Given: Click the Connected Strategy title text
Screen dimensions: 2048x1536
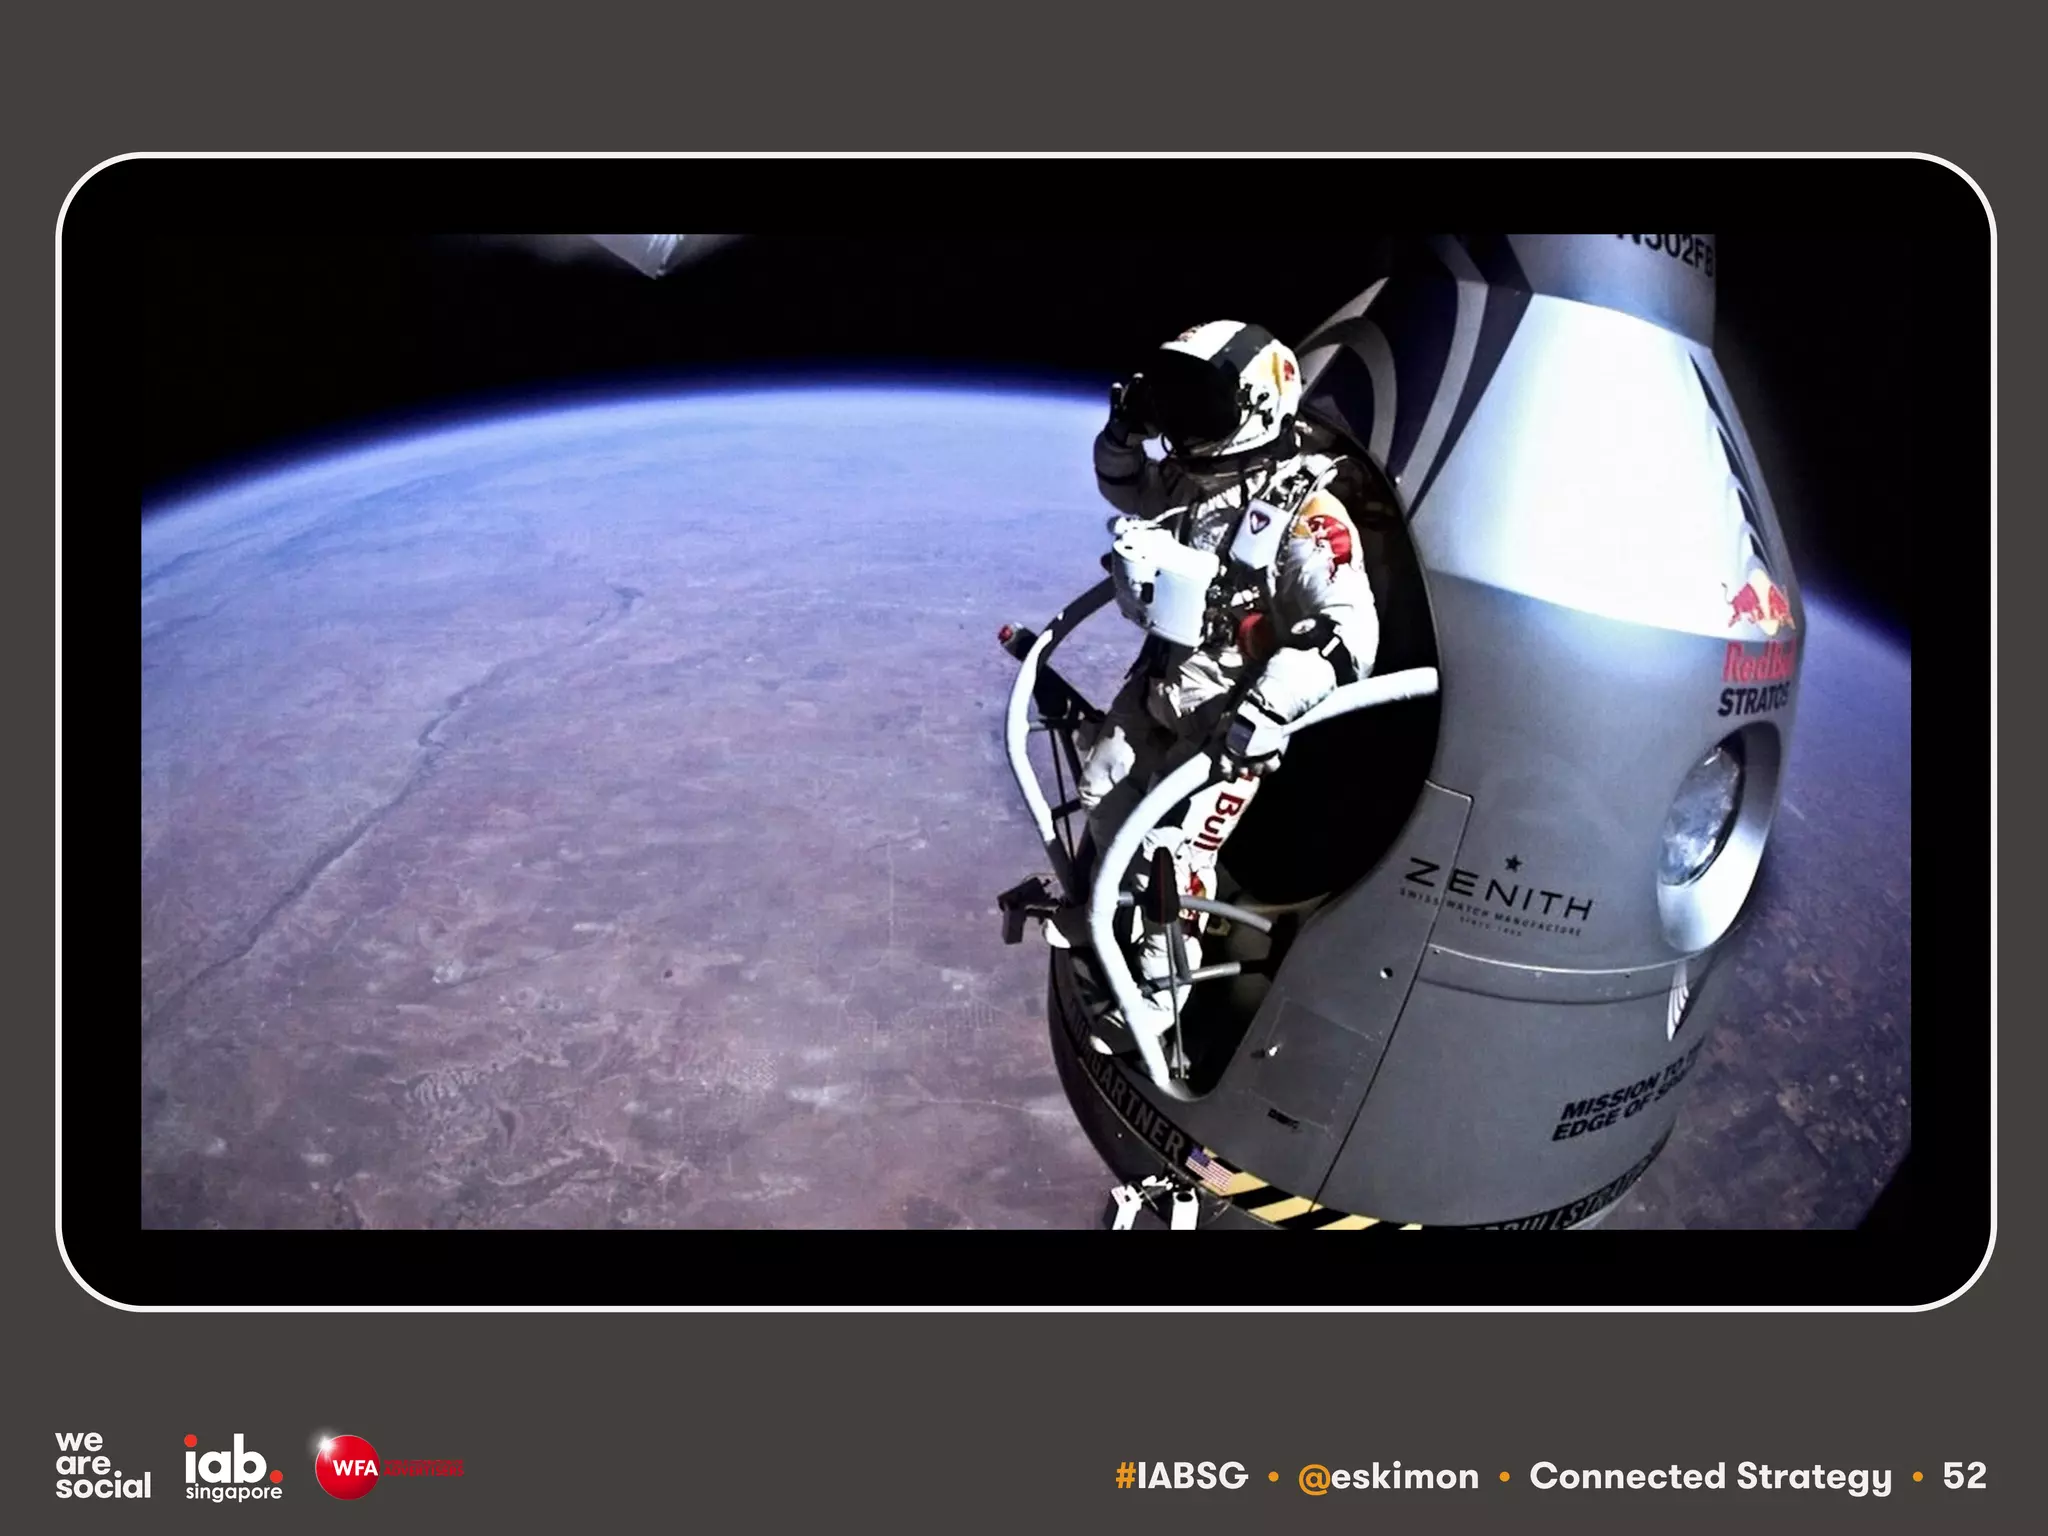Looking at the screenshot, I should point(1710,1476).
